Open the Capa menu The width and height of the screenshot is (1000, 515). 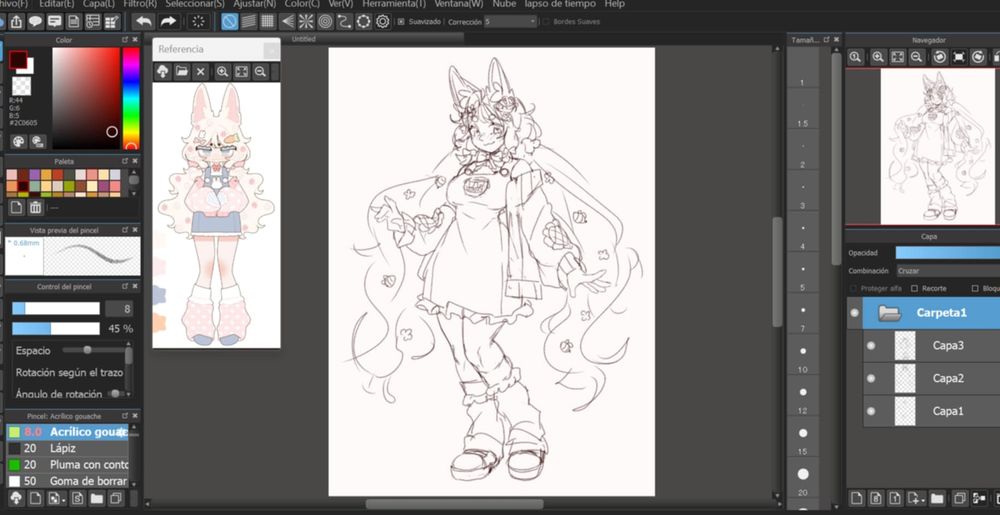point(98,4)
